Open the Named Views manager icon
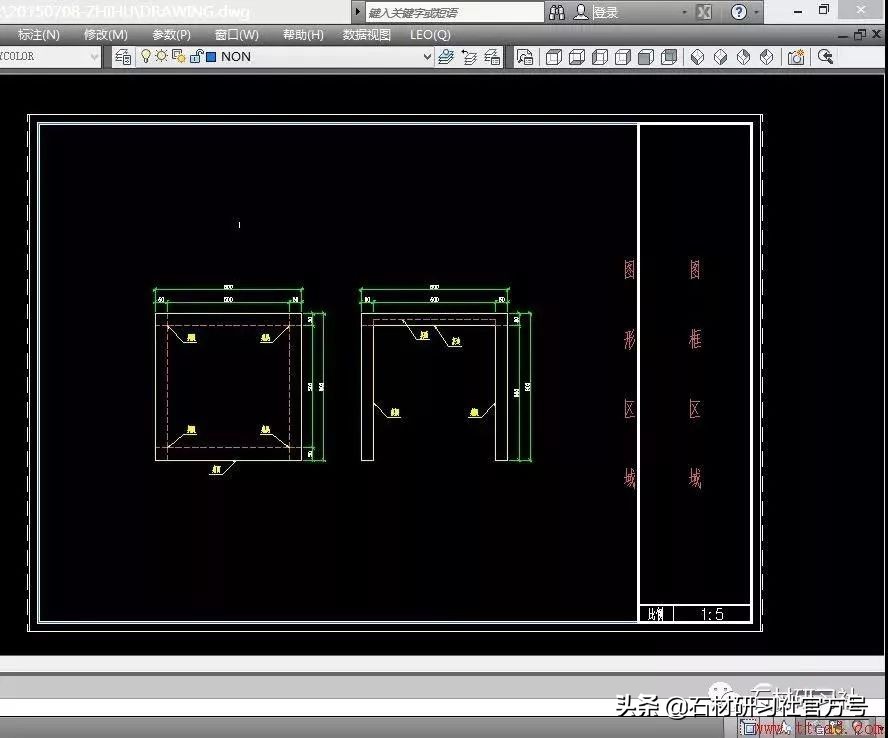 click(x=525, y=57)
